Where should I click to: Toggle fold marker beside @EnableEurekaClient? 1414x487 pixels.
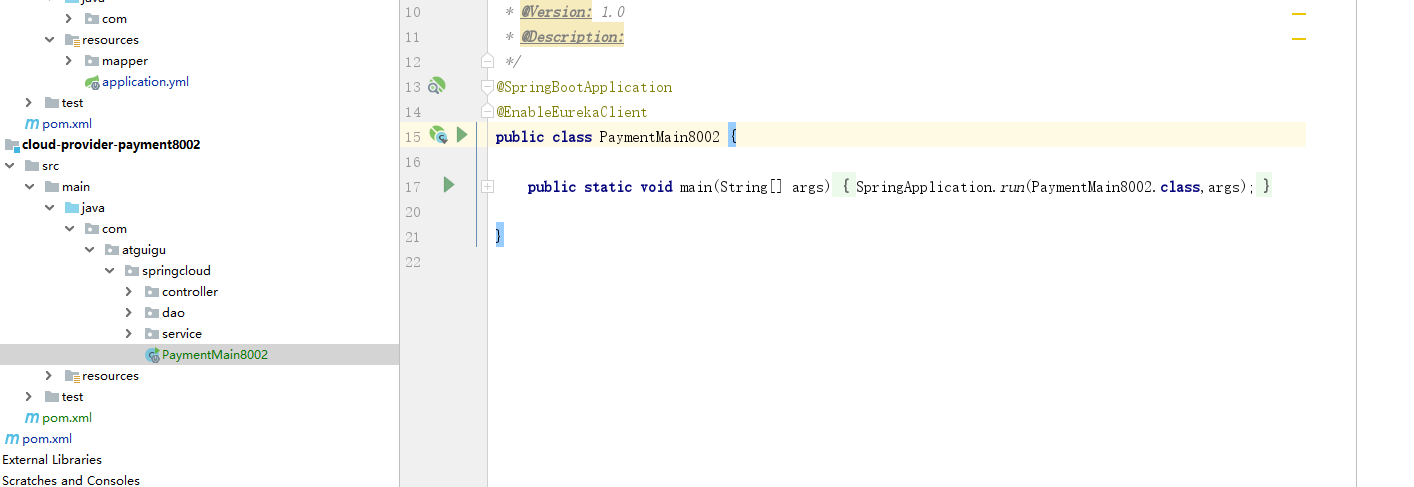point(487,111)
